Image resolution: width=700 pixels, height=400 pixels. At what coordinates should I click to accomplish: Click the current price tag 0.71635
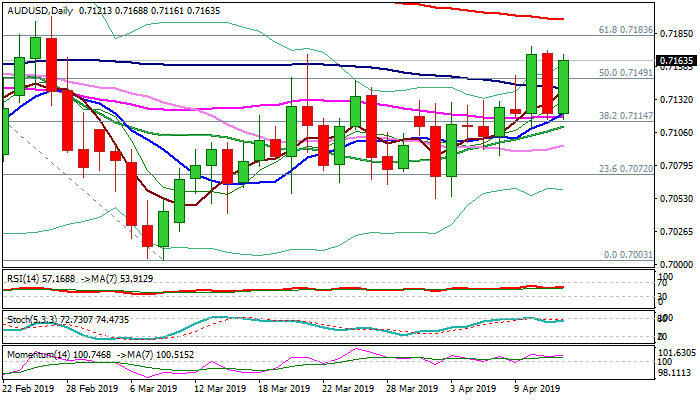click(x=676, y=60)
